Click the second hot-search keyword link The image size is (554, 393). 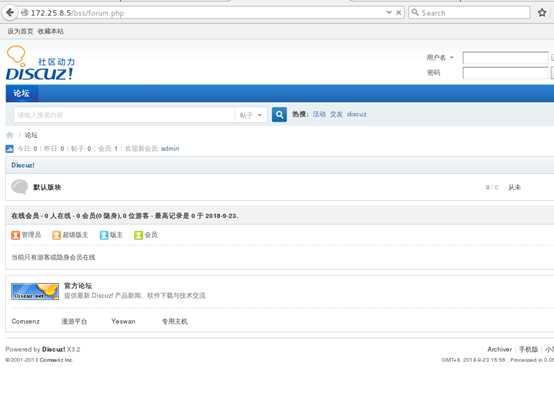[336, 114]
